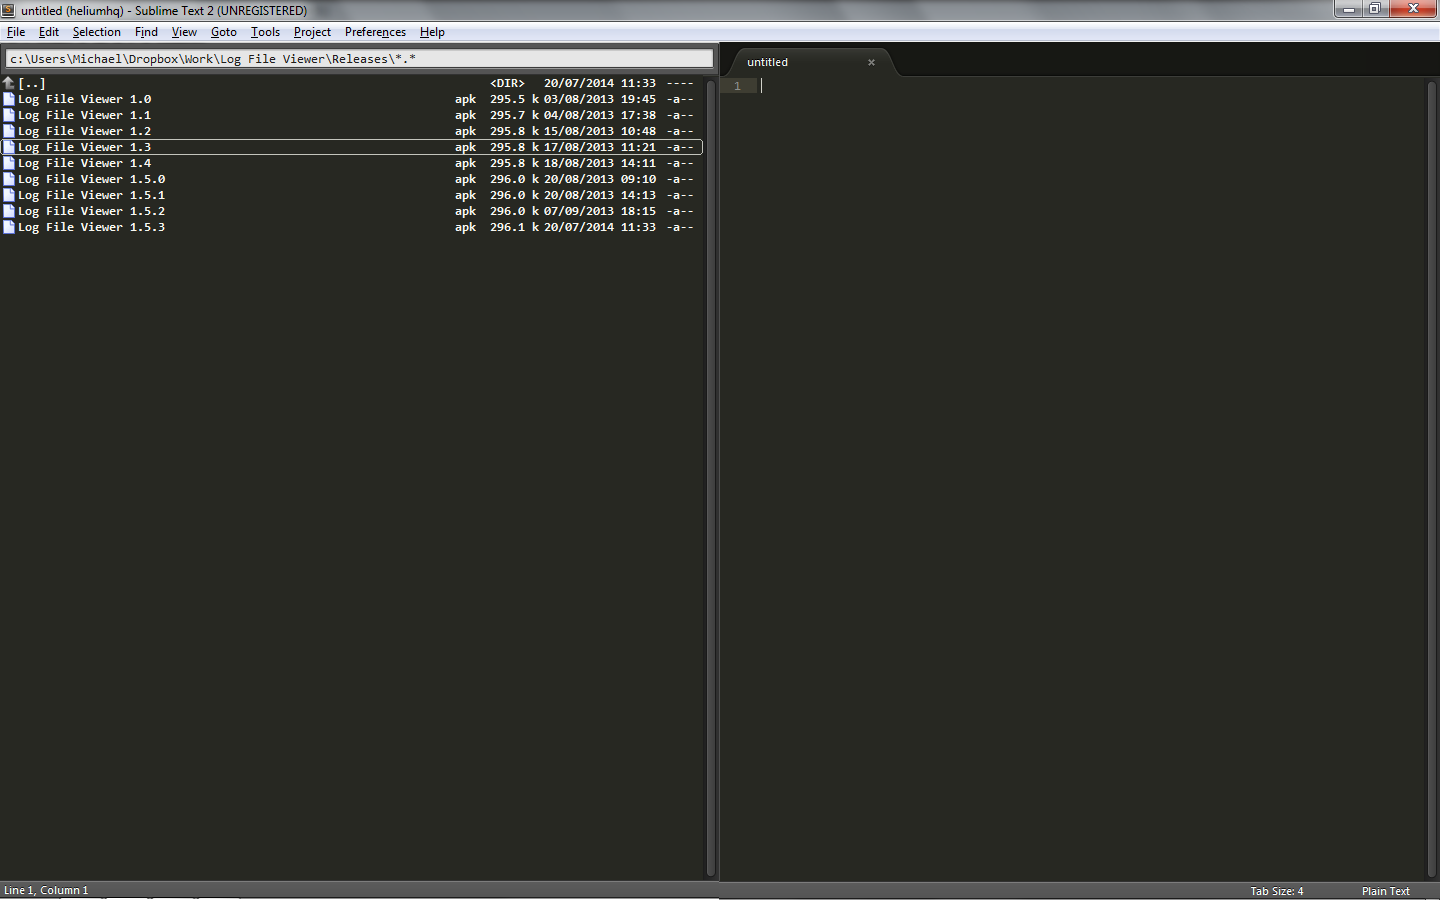Viewport: 1440px width, 900px height.
Task: Click file icon of Log File Viewer 1.4
Action: (x=9, y=163)
